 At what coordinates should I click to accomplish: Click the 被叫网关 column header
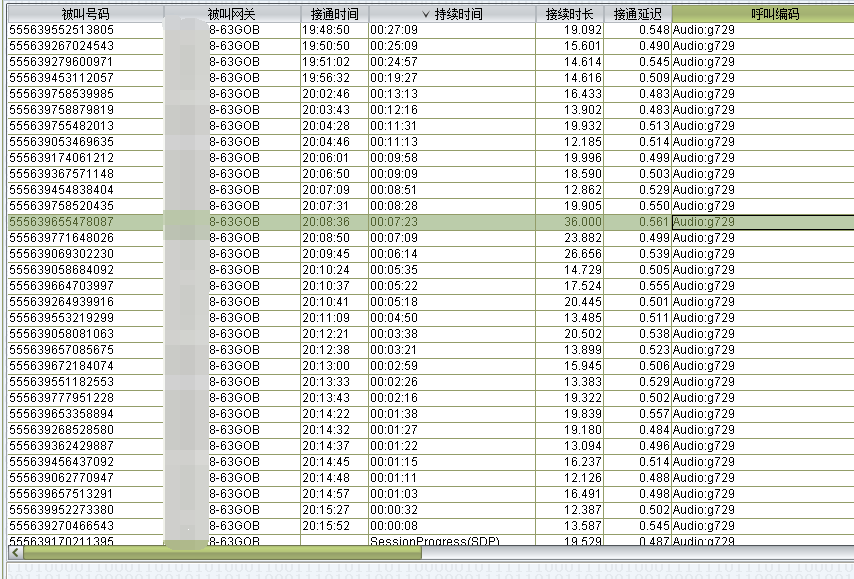232,14
